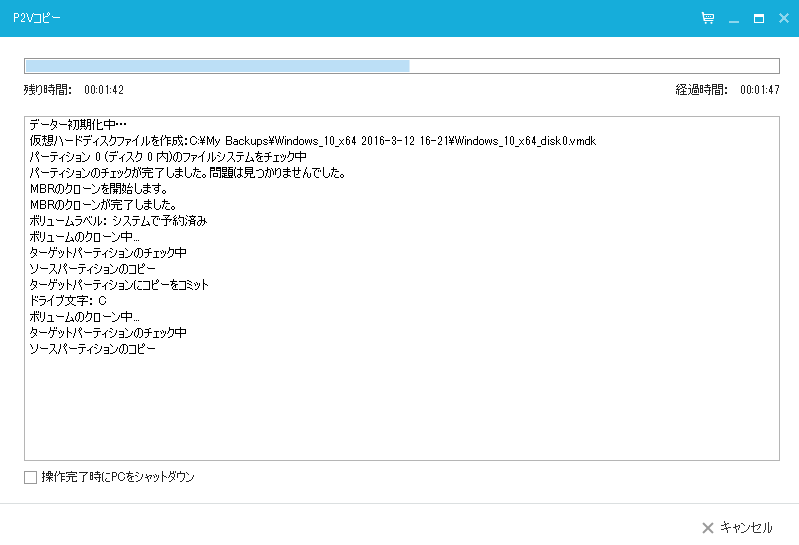The image size is (799, 545).
Task: Maximize the P2Vコピー window
Action: point(759,18)
